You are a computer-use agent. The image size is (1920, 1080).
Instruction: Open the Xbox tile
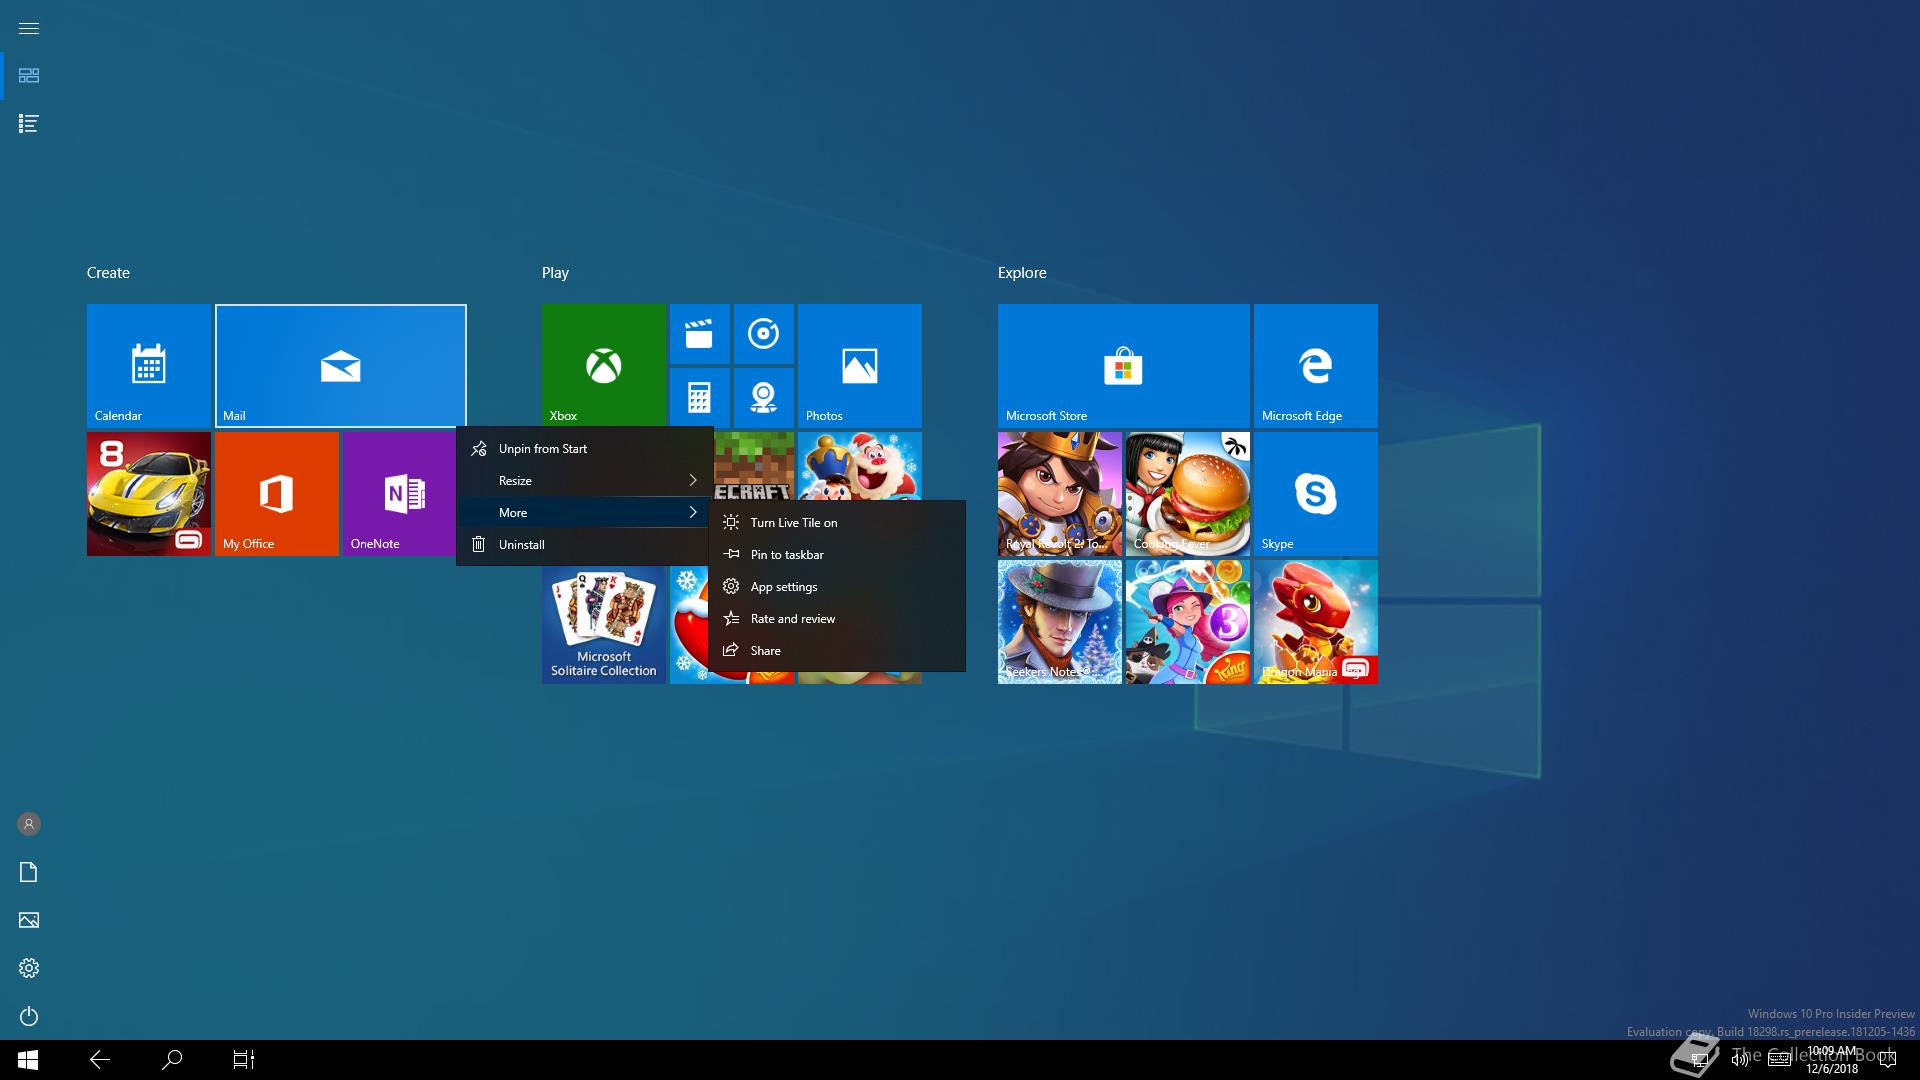[x=603, y=366]
